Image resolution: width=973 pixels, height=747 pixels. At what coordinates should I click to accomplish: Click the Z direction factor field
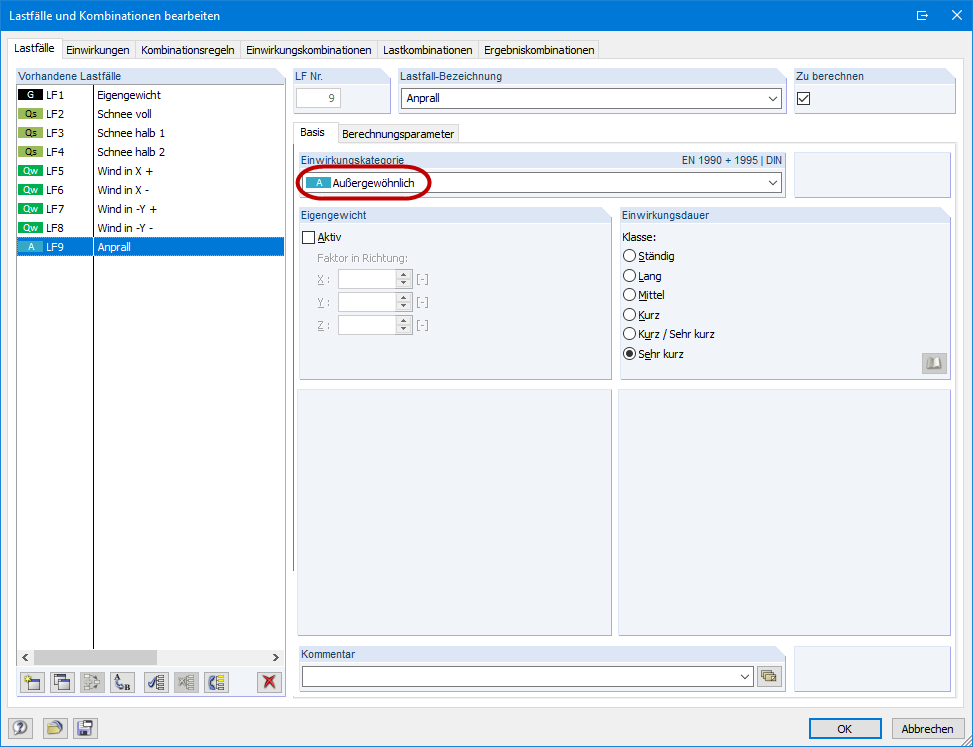click(367, 325)
